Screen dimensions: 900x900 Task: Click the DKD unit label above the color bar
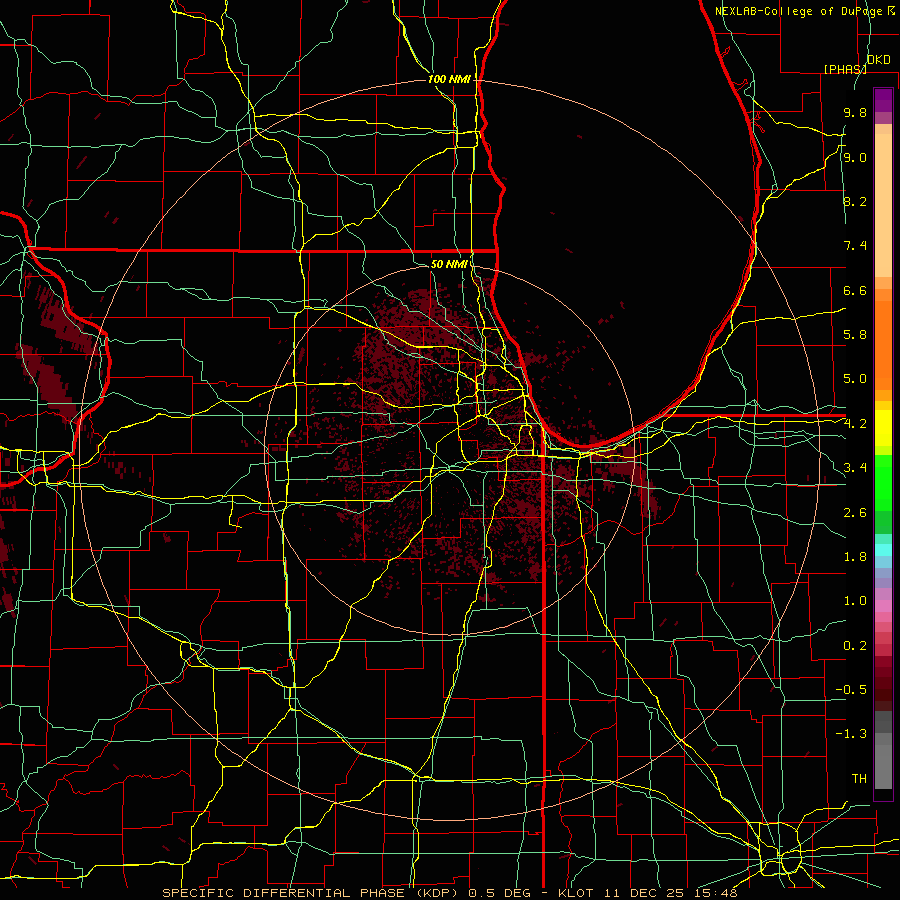pos(879,60)
